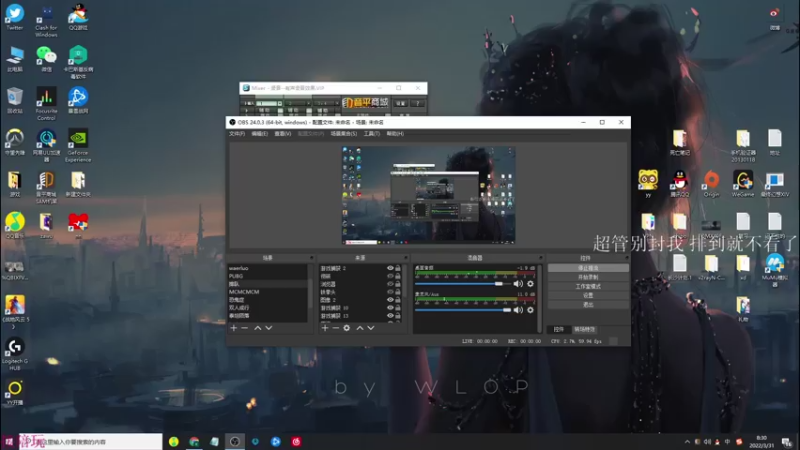Click 退出 button in OBS controls
Screen dimensions: 800x450
click(x=588, y=305)
